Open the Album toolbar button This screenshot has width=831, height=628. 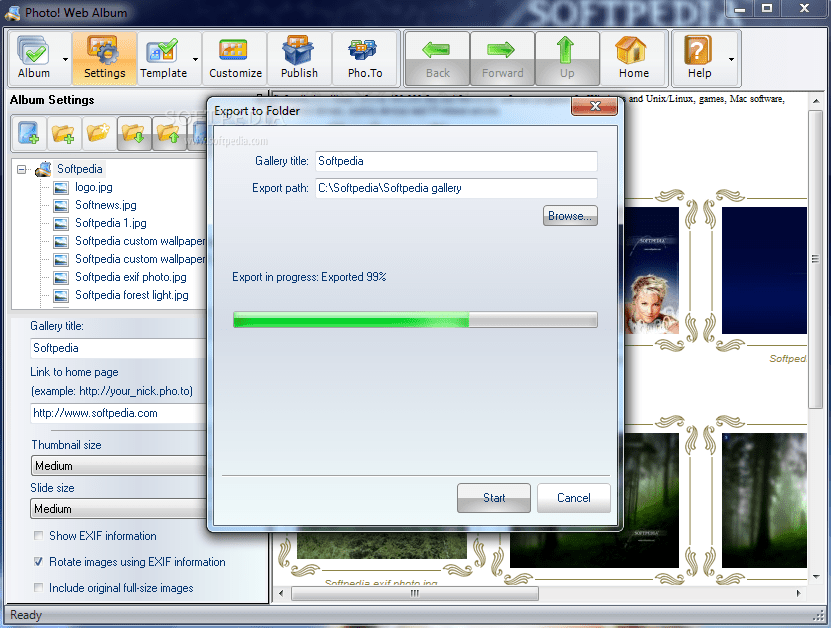34,58
